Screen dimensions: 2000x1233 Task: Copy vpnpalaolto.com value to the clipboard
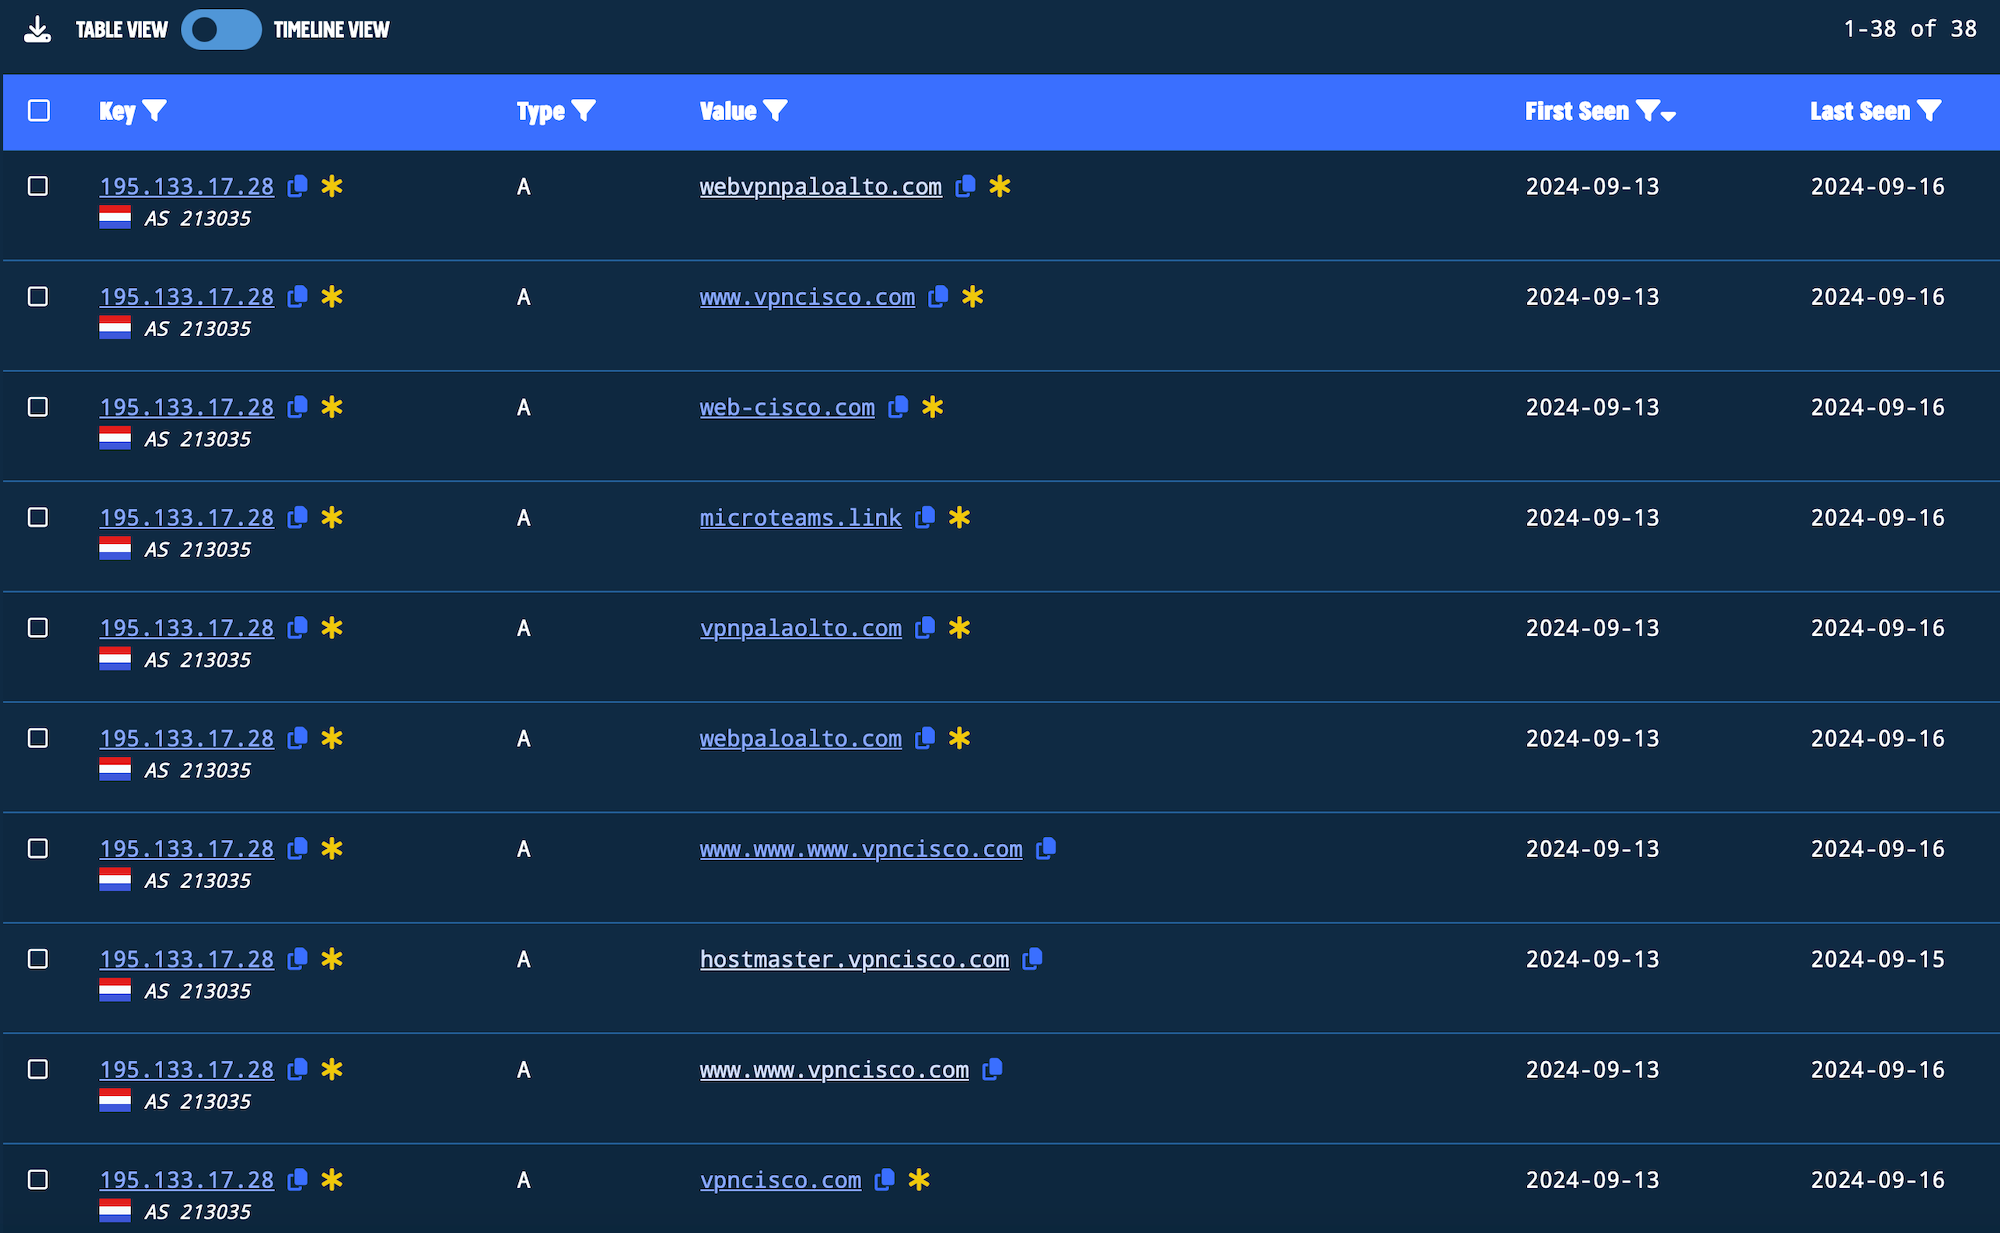pos(925,627)
